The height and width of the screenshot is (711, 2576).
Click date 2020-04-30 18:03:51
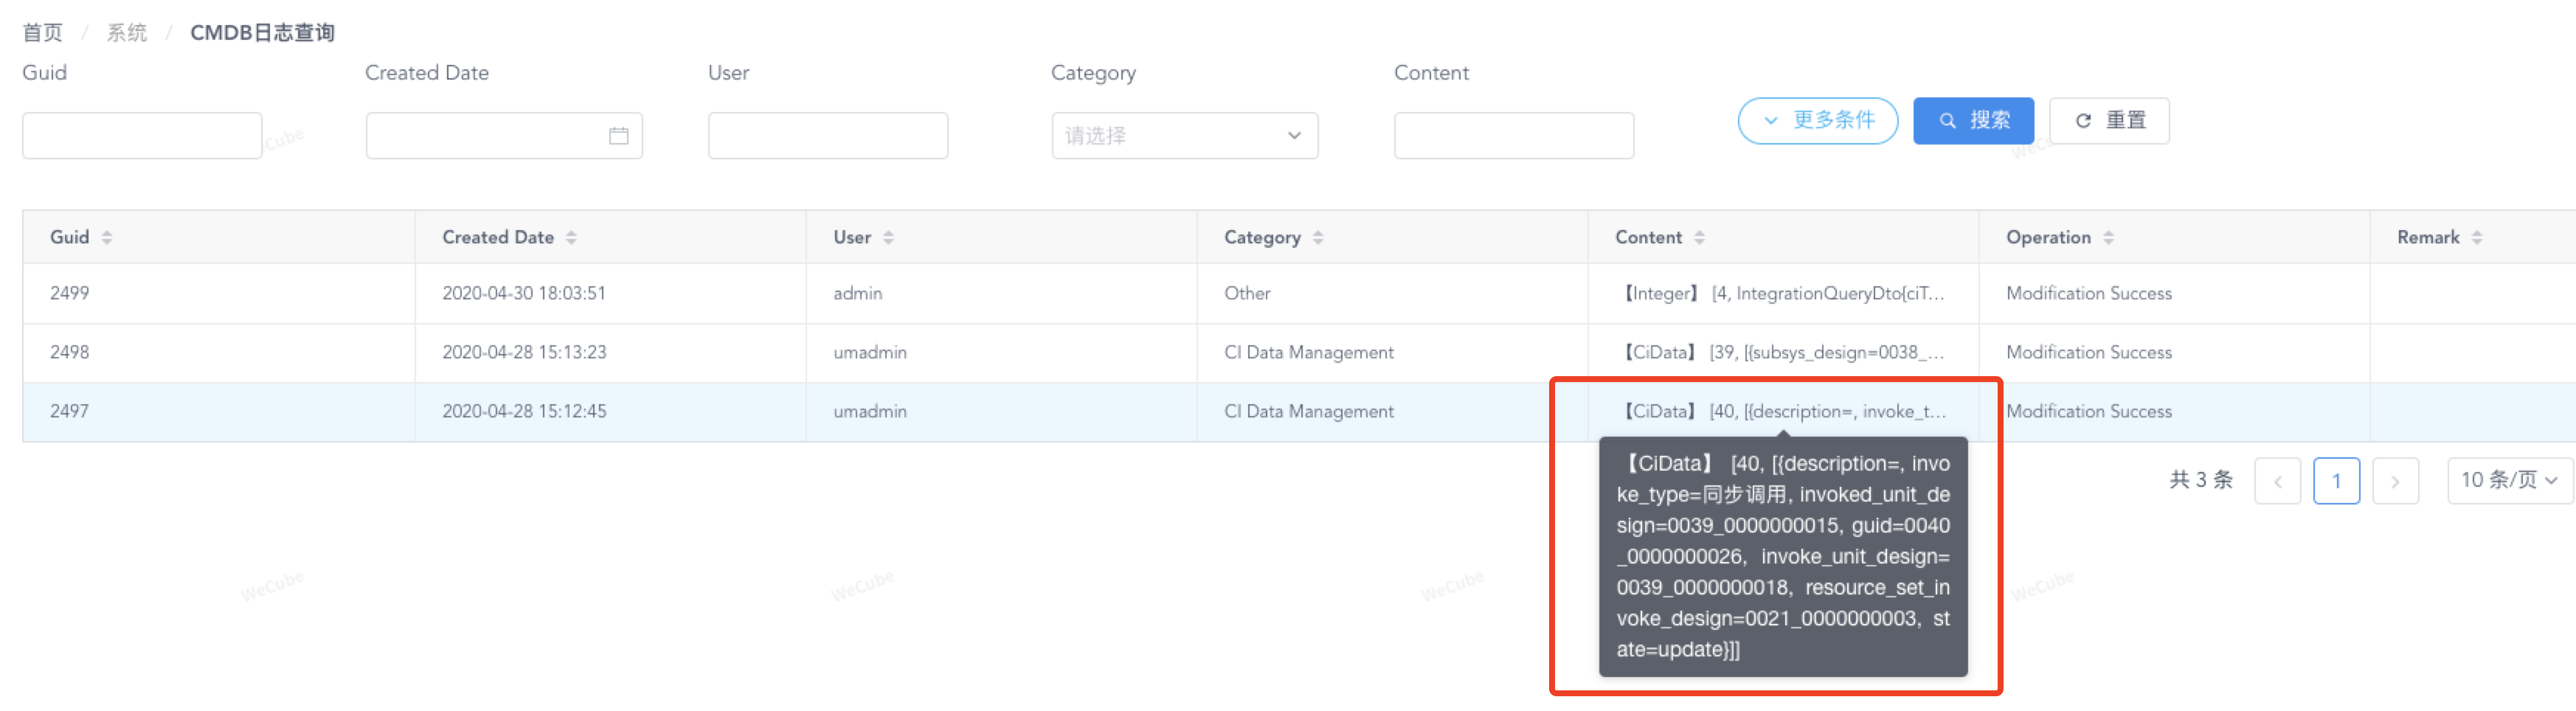(x=524, y=294)
